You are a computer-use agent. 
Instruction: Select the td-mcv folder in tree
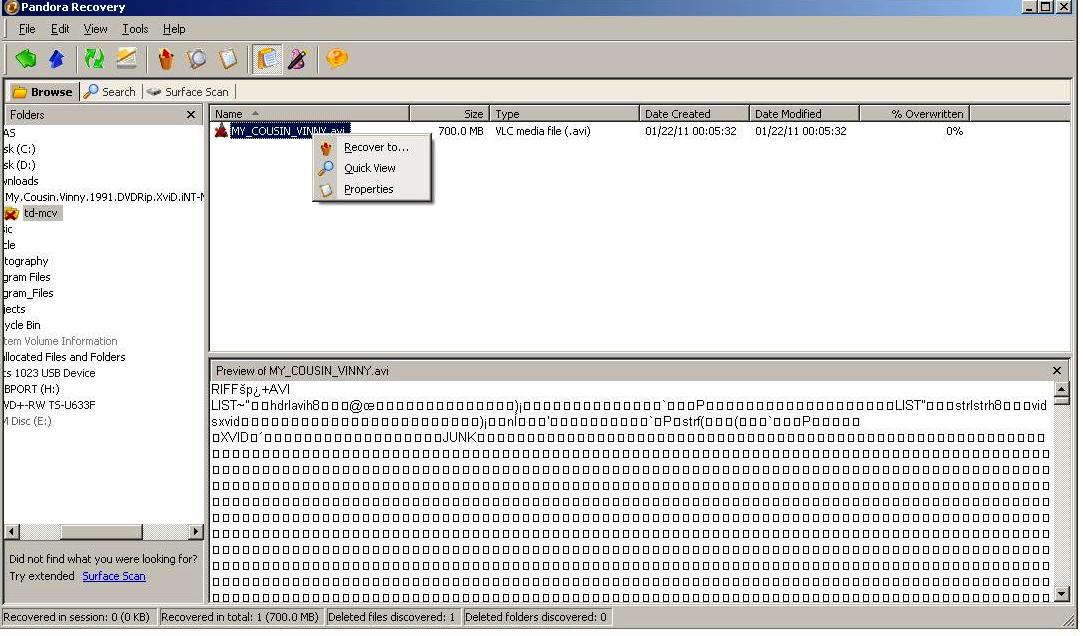(41, 213)
